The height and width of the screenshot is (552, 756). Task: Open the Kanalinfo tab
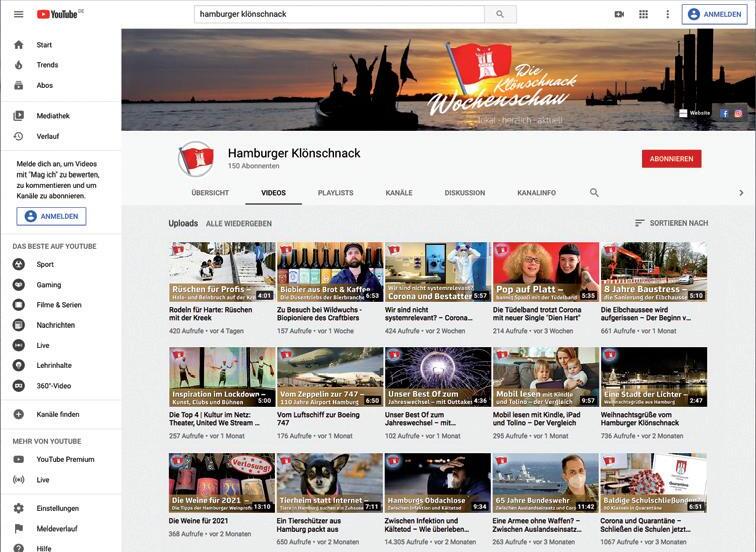[x=537, y=193]
